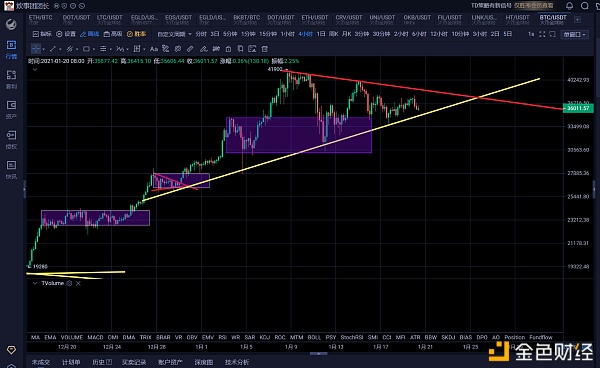This screenshot has width=600, height=368.
Task: Click the trash icon to delete drawings
Action: [x=265, y=49]
